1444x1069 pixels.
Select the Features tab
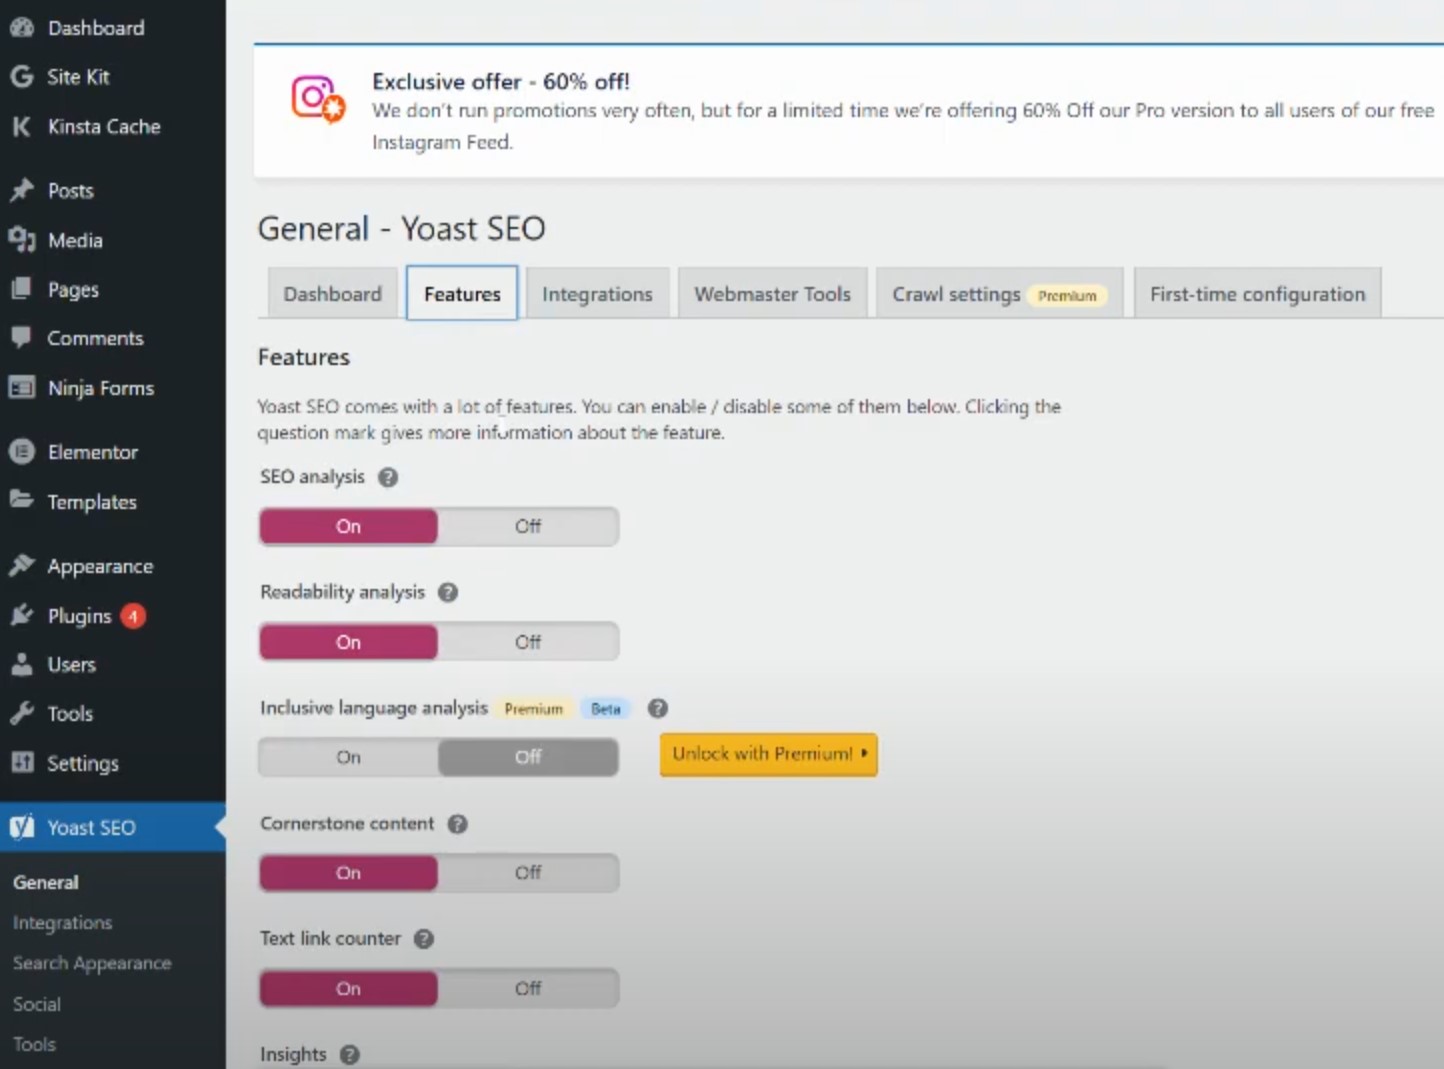[462, 294]
